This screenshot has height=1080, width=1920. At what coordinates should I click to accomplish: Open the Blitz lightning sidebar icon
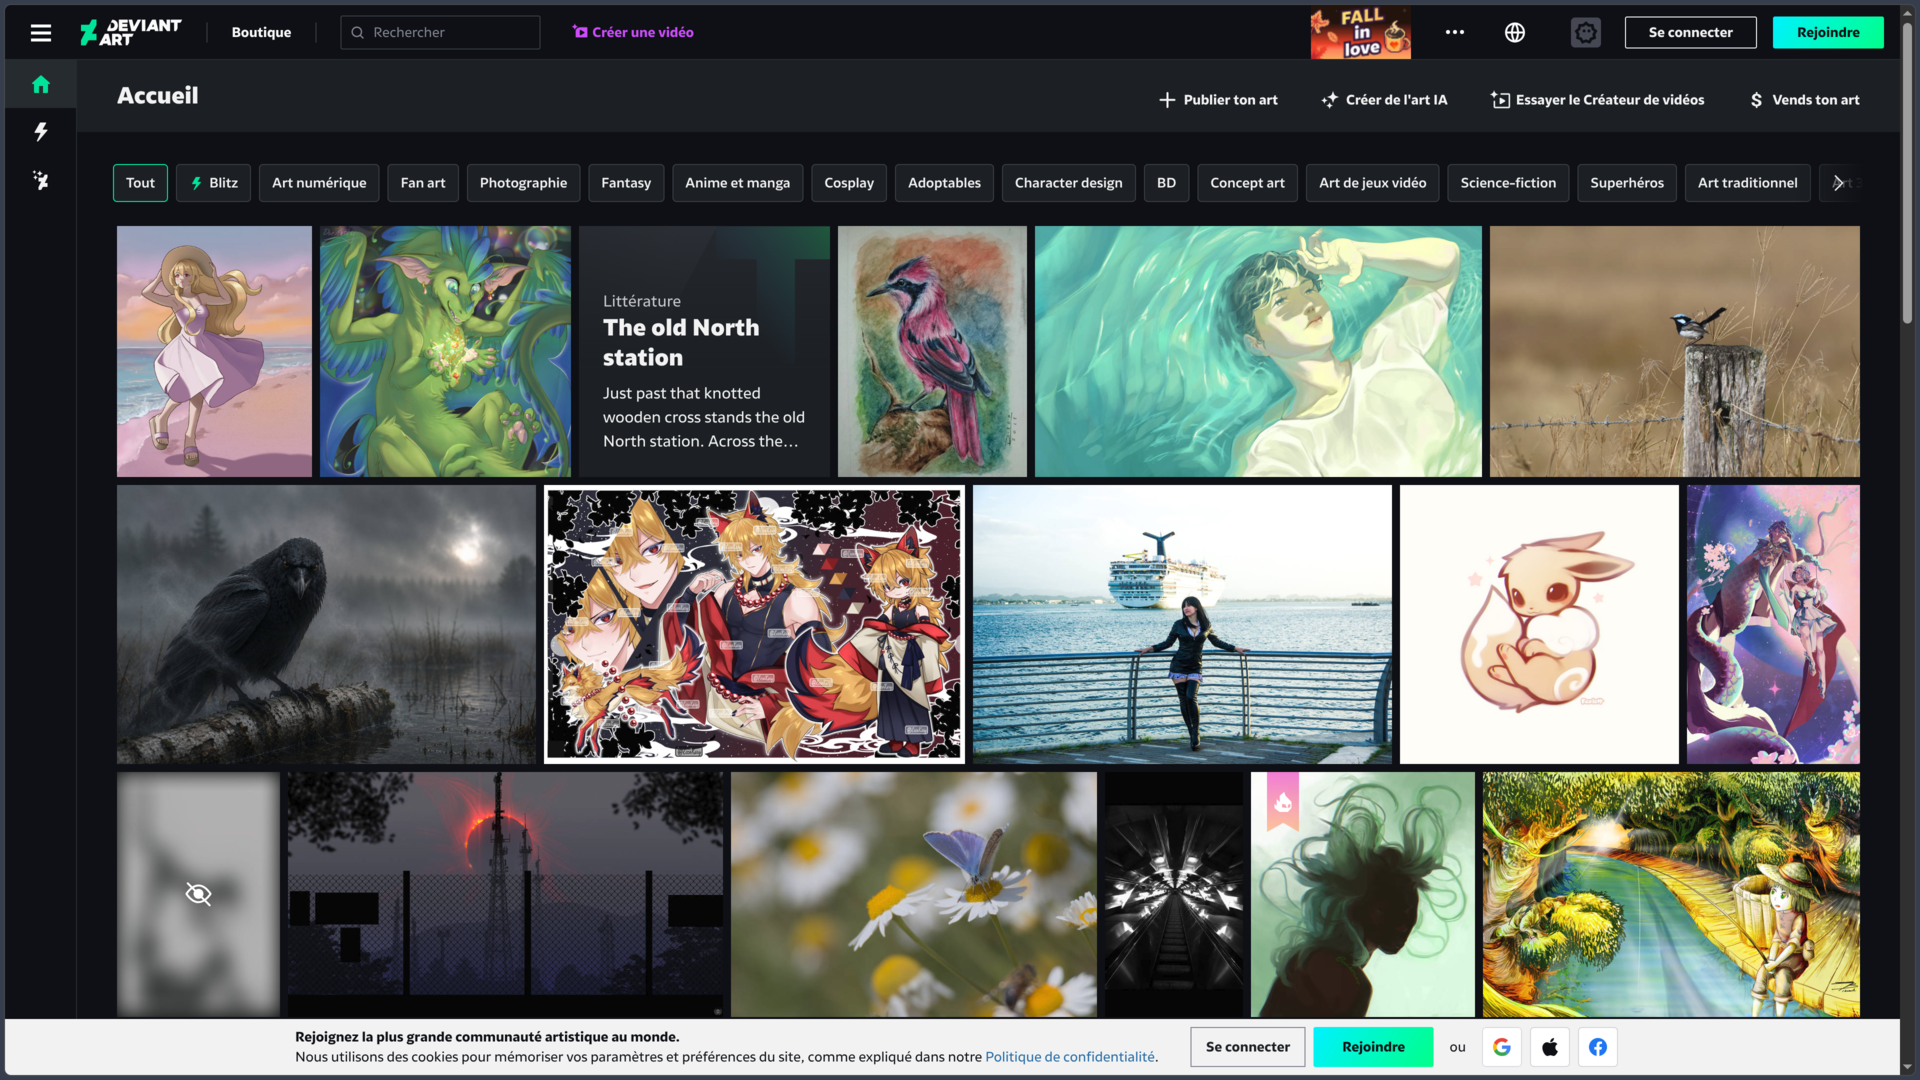41,132
